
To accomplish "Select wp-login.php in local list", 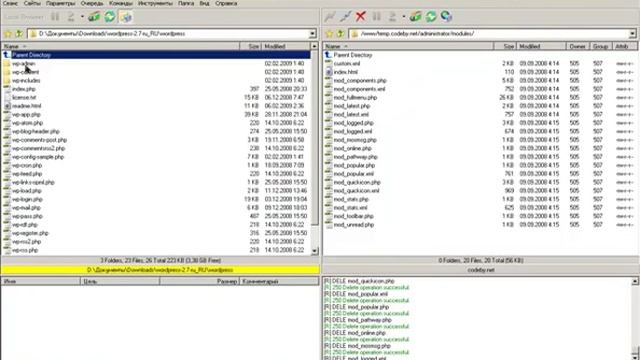I will 27,200.
